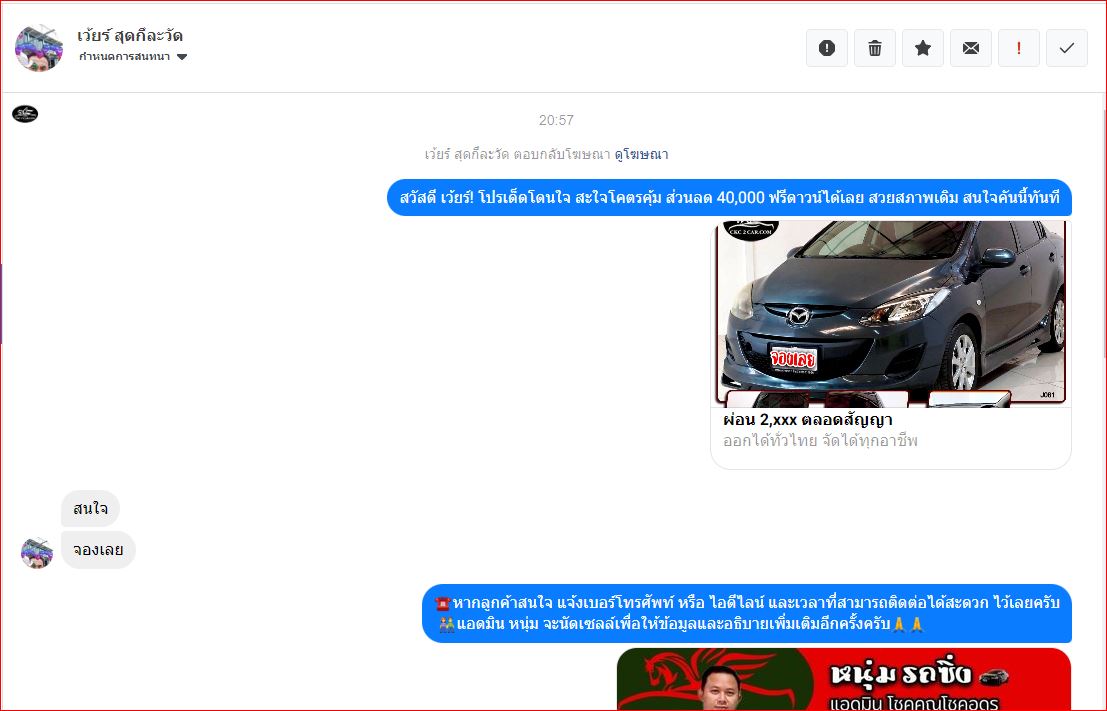Open the Mazda car ad image
The width and height of the screenshot is (1107, 711).
pos(890,314)
